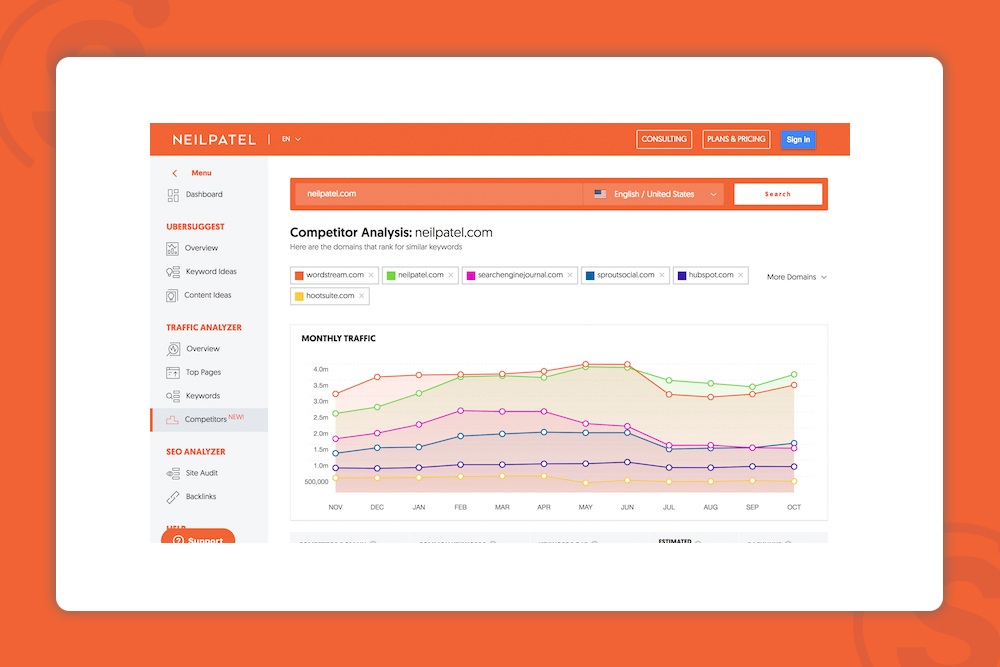
Task: Click the Content Ideas icon
Action: [173, 296]
